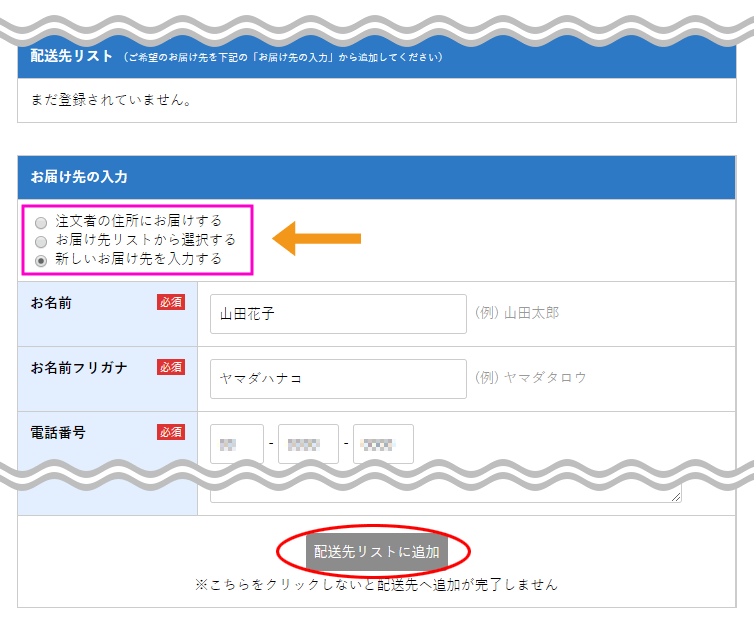754x620 pixels.
Task: Click the お名前 field containing 山田花子
Action: (338, 314)
